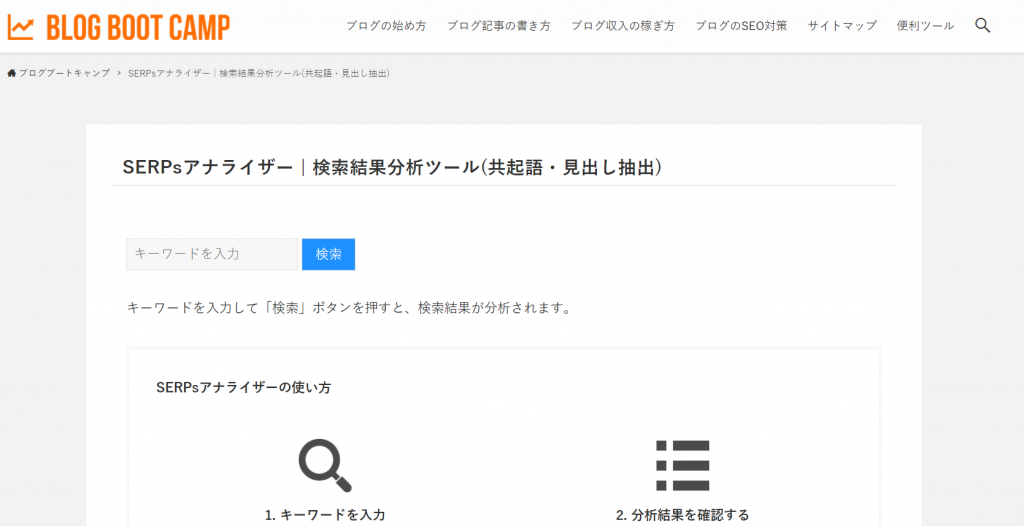Click the SERPsアナライザー breadcrumb entry

[259, 74]
